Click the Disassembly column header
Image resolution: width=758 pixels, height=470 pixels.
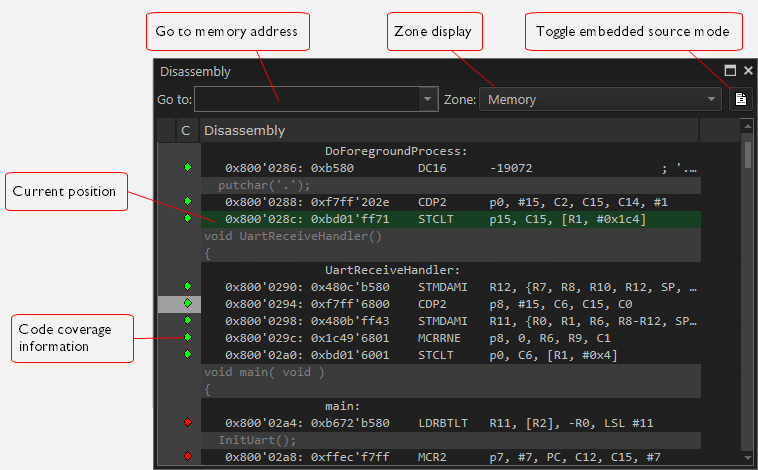449,131
